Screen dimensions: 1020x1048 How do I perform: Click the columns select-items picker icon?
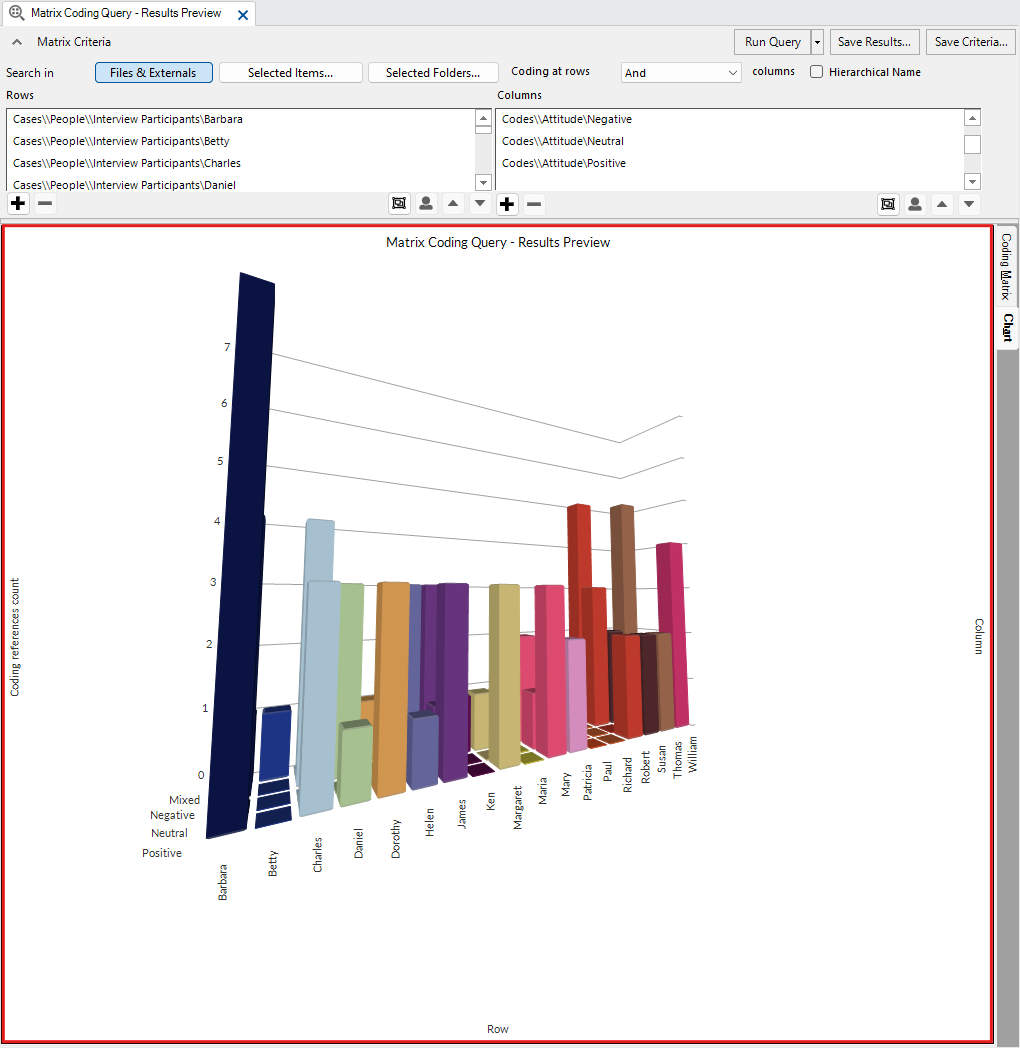click(888, 205)
